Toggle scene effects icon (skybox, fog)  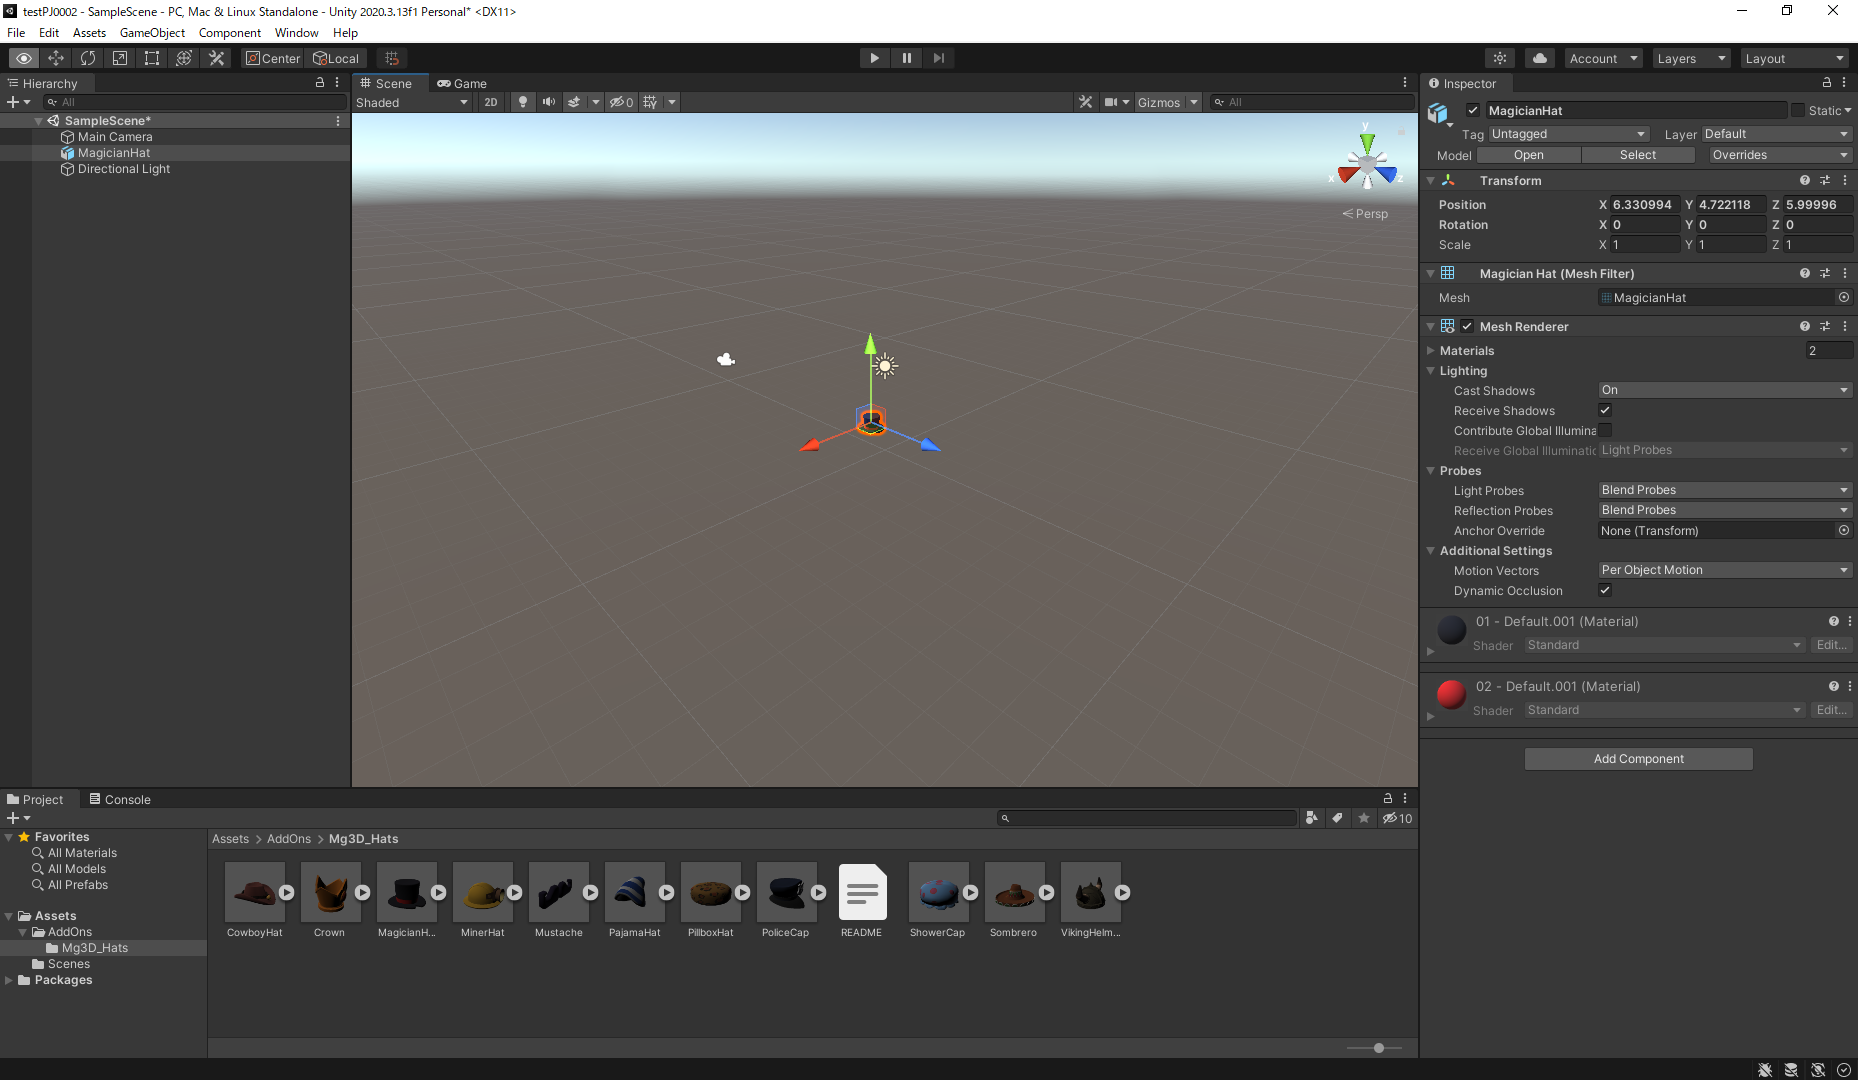(574, 102)
